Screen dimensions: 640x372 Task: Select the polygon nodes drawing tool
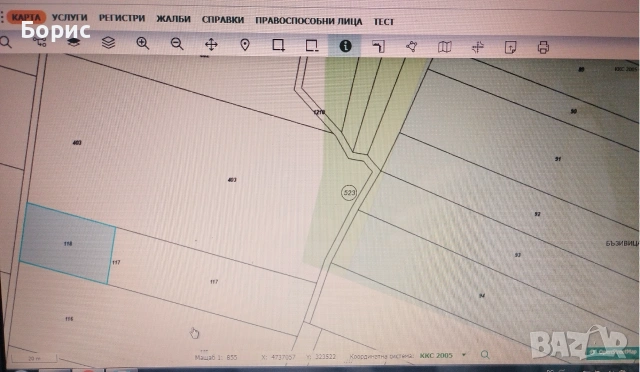point(411,46)
